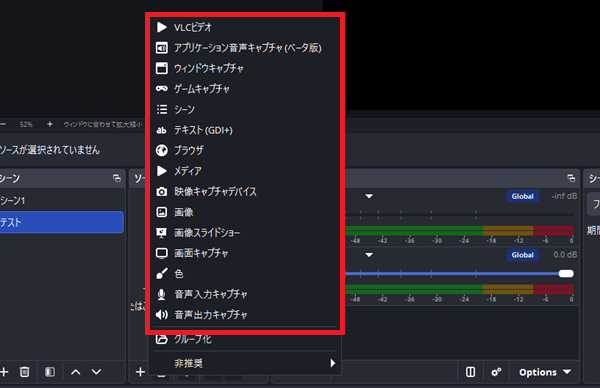Image resolution: width=600 pixels, height=388 pixels.
Task: Pick the シーン source entry
Action: [245, 109]
